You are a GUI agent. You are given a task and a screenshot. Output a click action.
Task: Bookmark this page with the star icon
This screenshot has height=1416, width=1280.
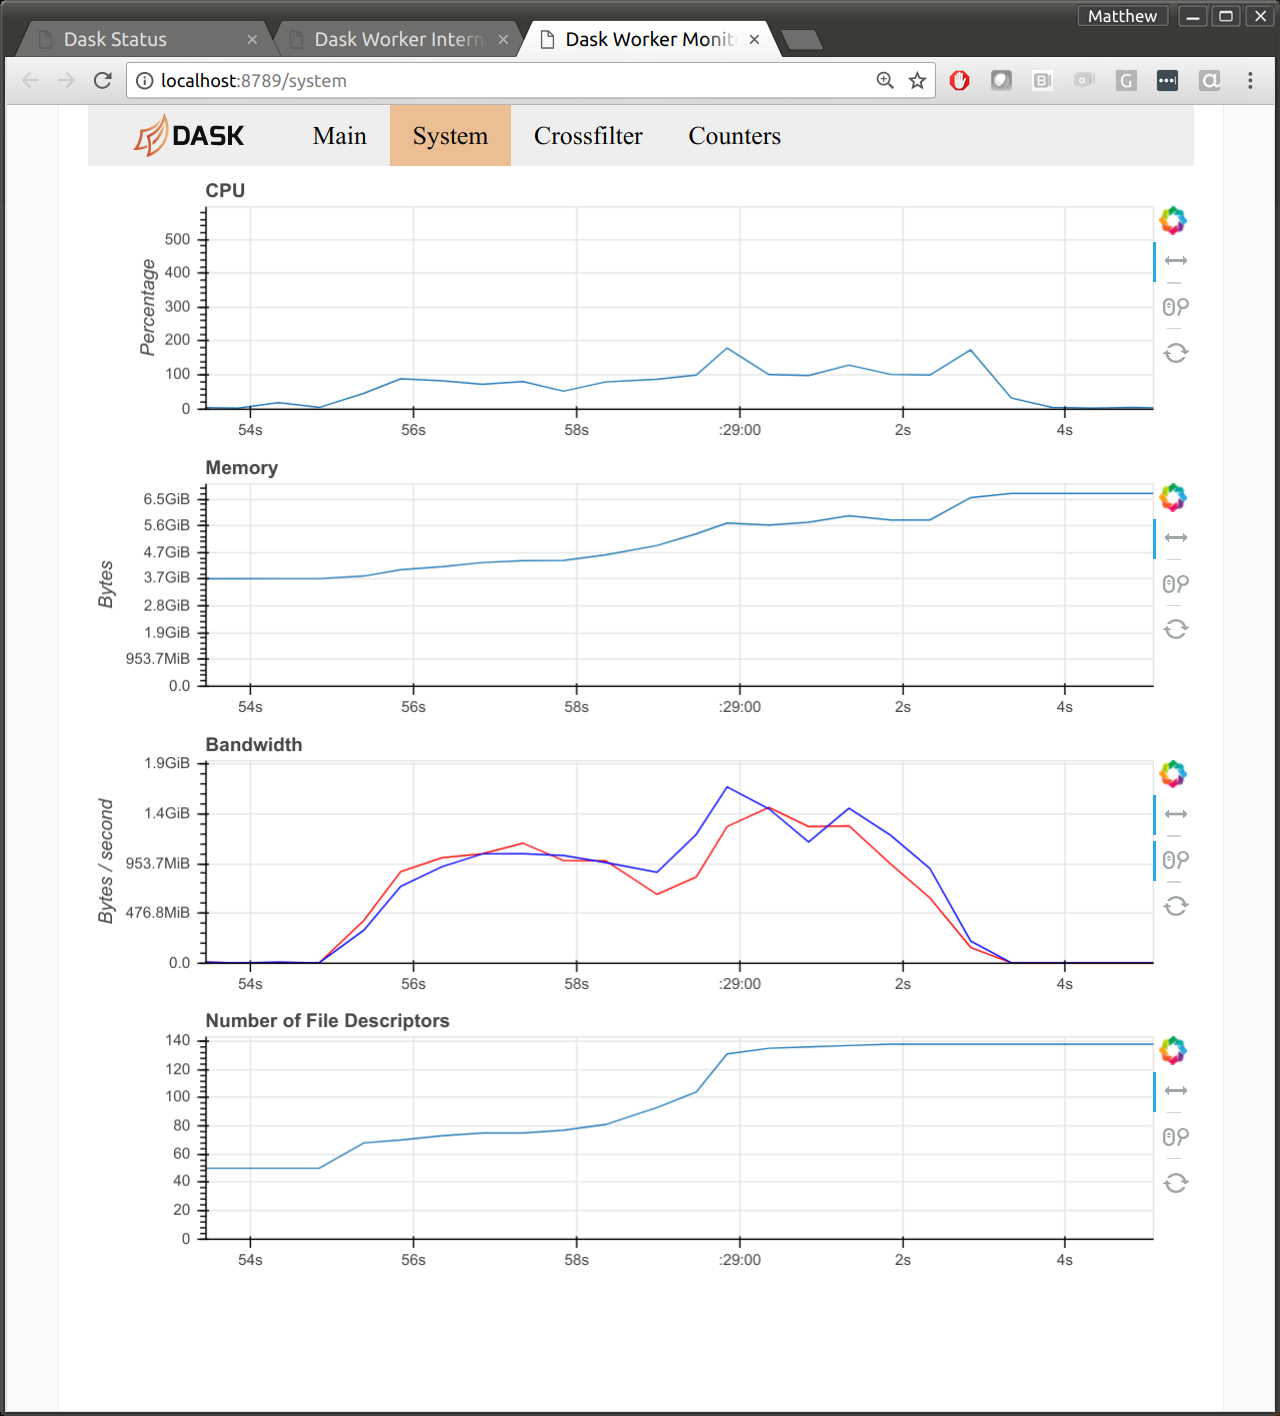coord(917,81)
